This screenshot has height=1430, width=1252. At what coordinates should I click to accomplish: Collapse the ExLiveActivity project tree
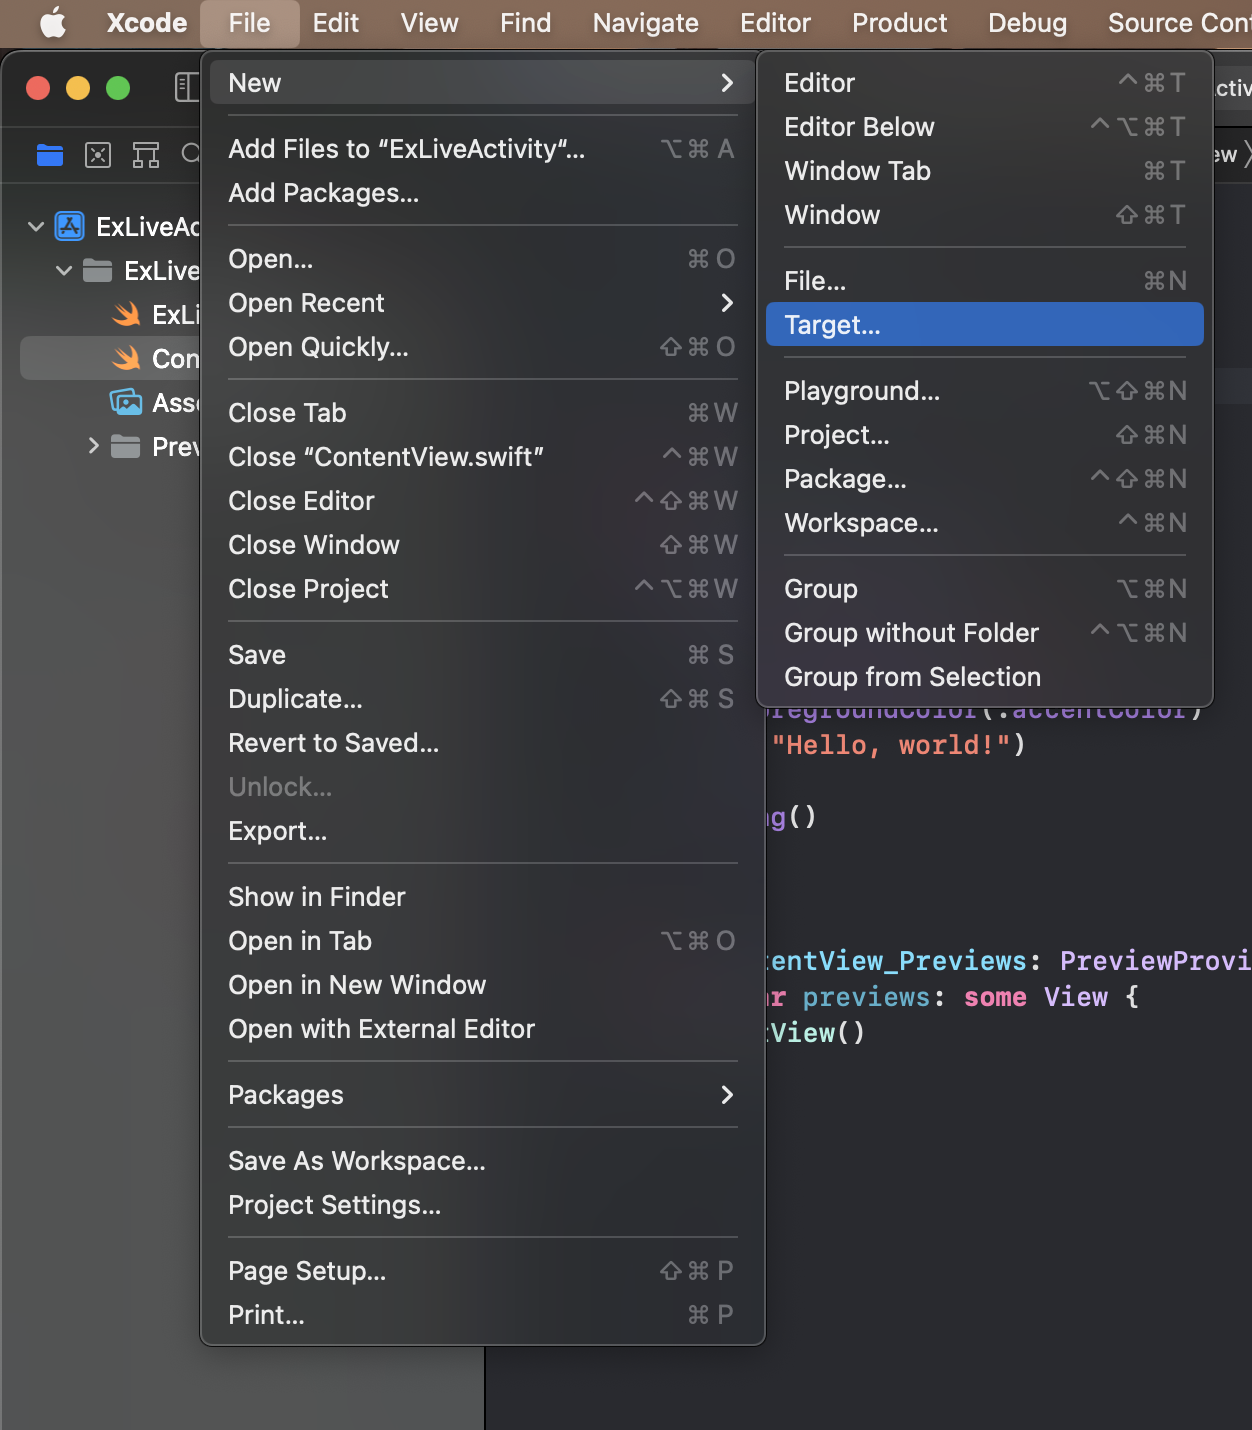coord(36,227)
